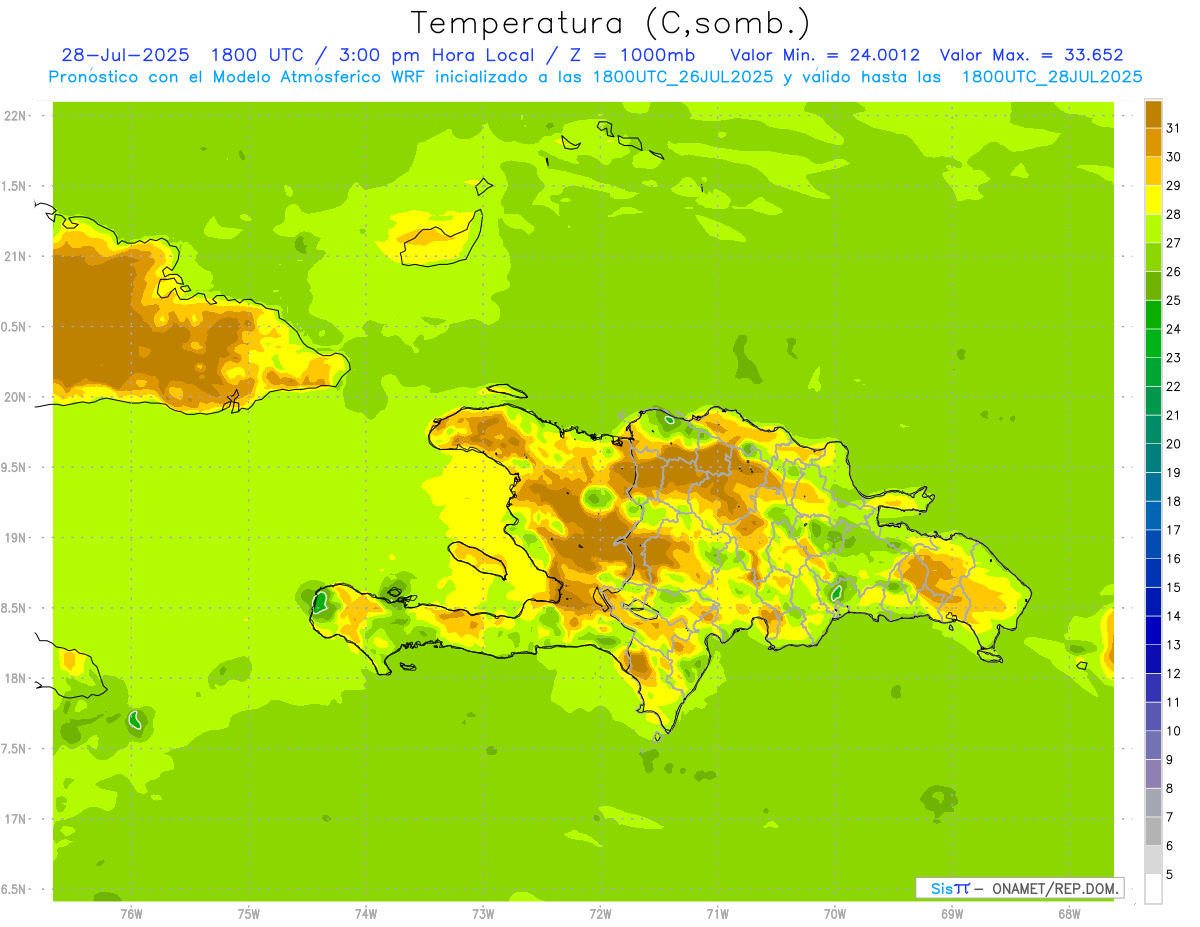Click the title Temperatura (C,somb.)
1200x927 pixels.
coord(610,23)
